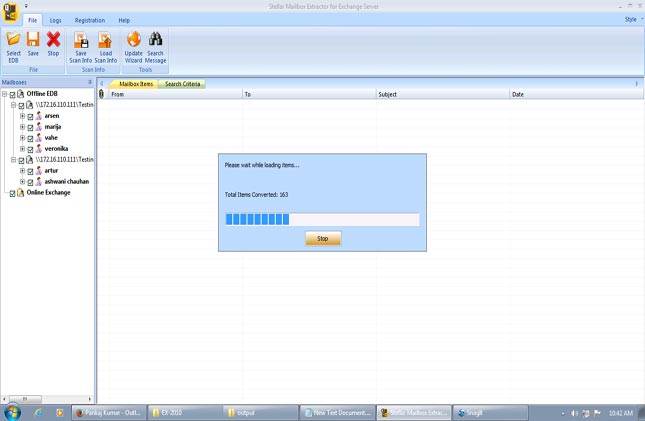Screen dimensions: 645x421
Task: Switch to Search Criteria tab
Action: (182, 84)
